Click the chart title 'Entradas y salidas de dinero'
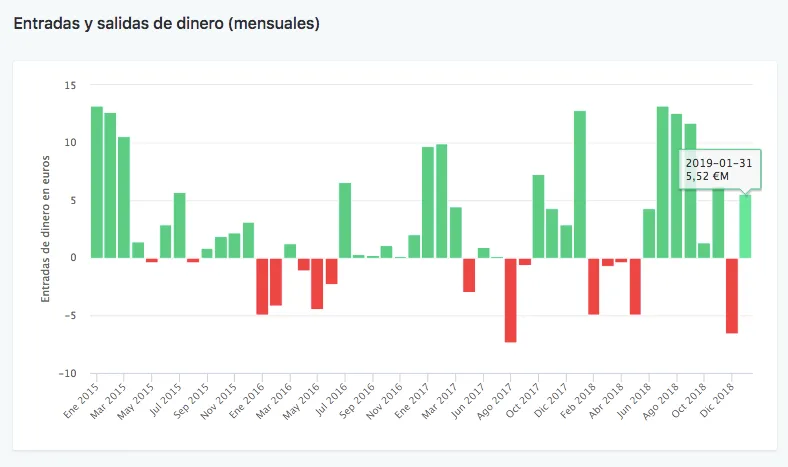 [x=165, y=23]
